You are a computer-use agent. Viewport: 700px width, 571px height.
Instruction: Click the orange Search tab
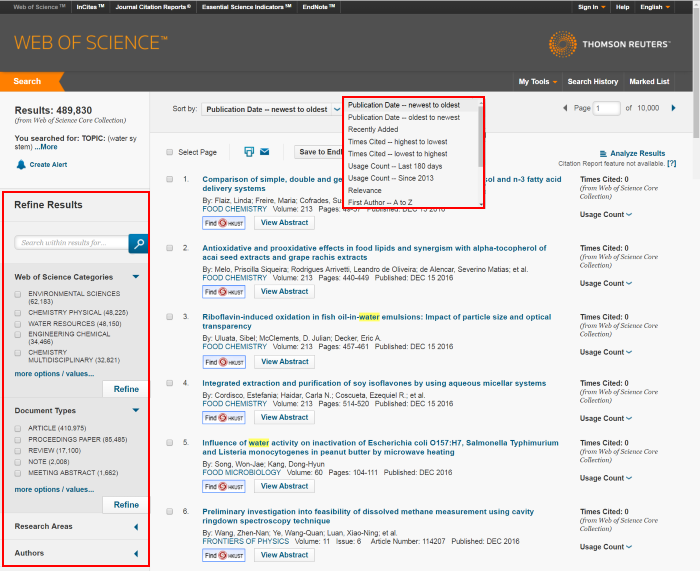(28, 82)
